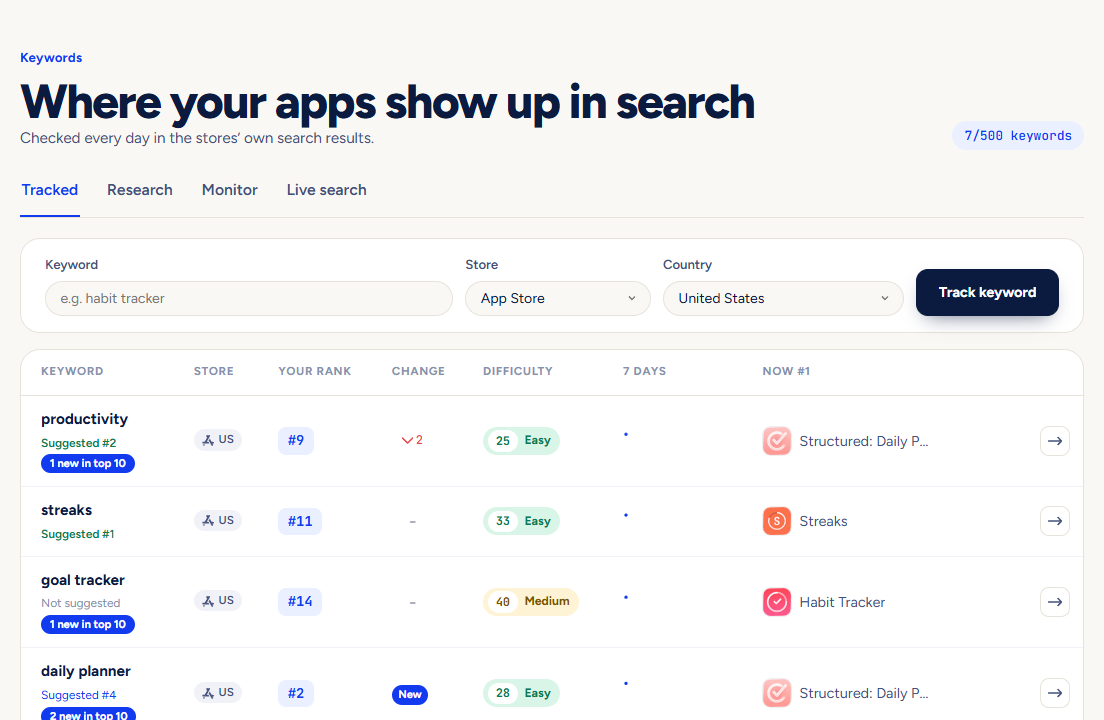
Task: Click the #2 rank value
Action: [x=296, y=693]
